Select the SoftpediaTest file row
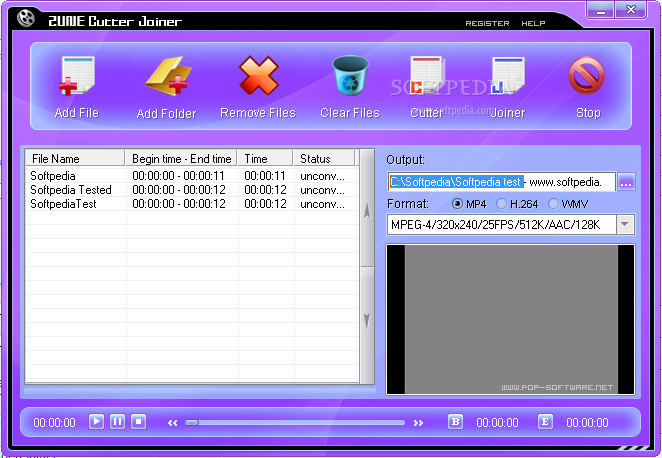 click(x=192, y=204)
